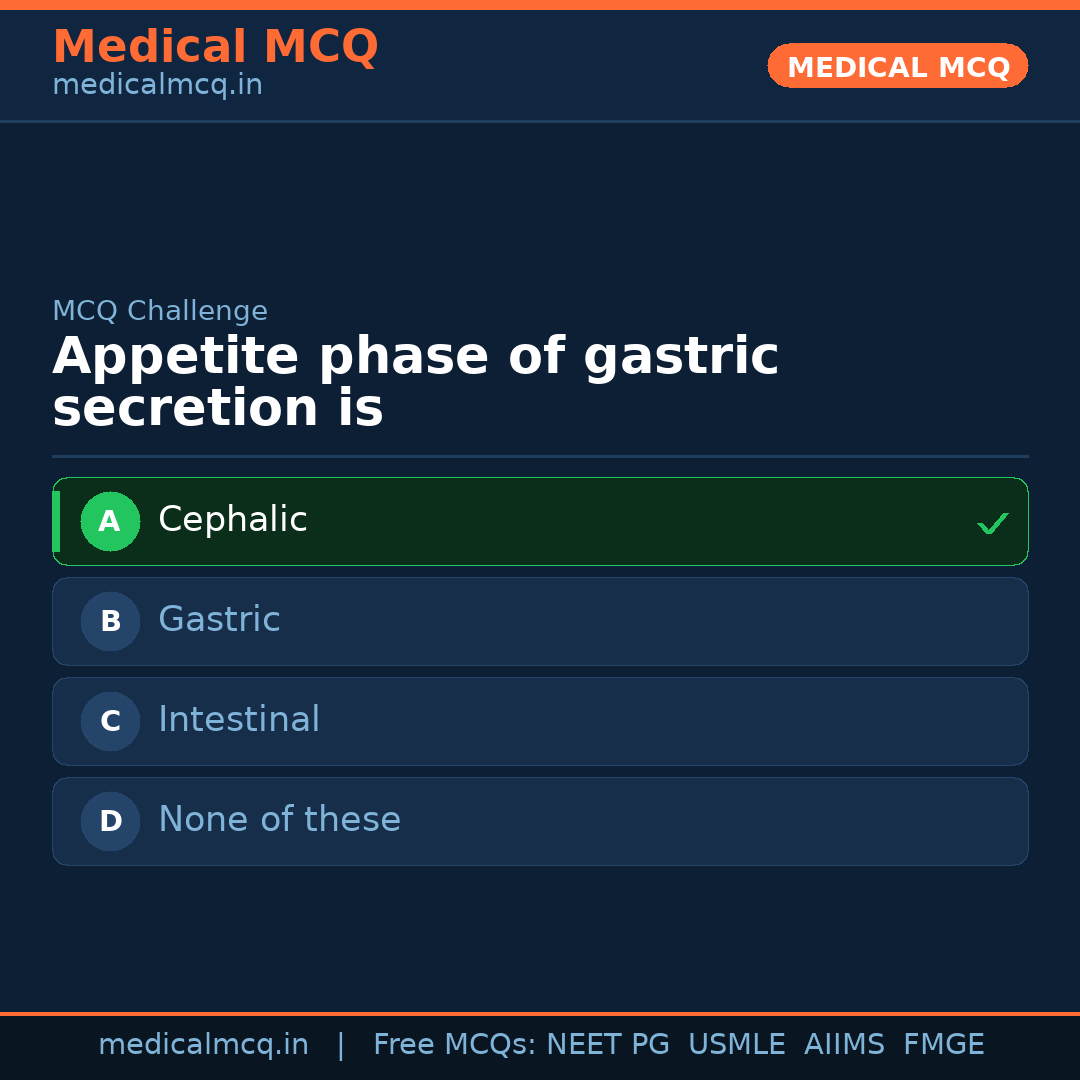
Task: Select the Cephalic answer text
Action: 232,520
